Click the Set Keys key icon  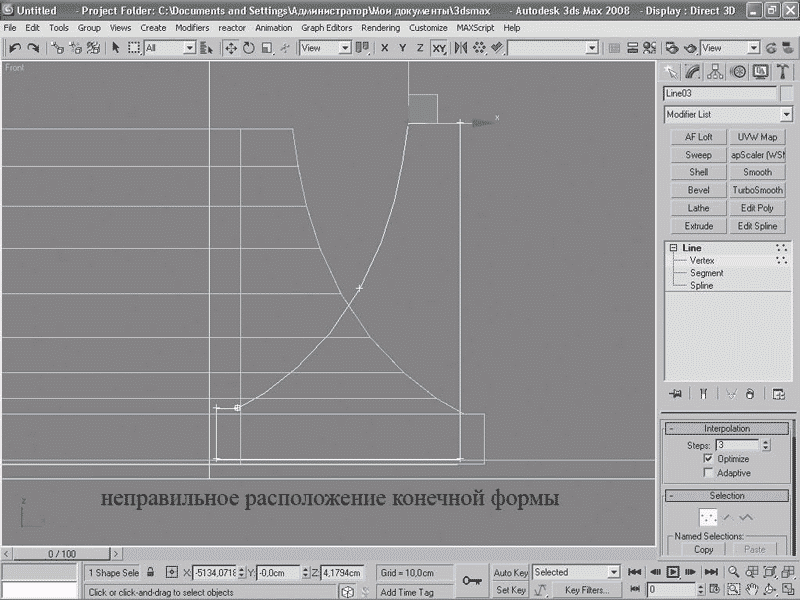tap(471, 580)
